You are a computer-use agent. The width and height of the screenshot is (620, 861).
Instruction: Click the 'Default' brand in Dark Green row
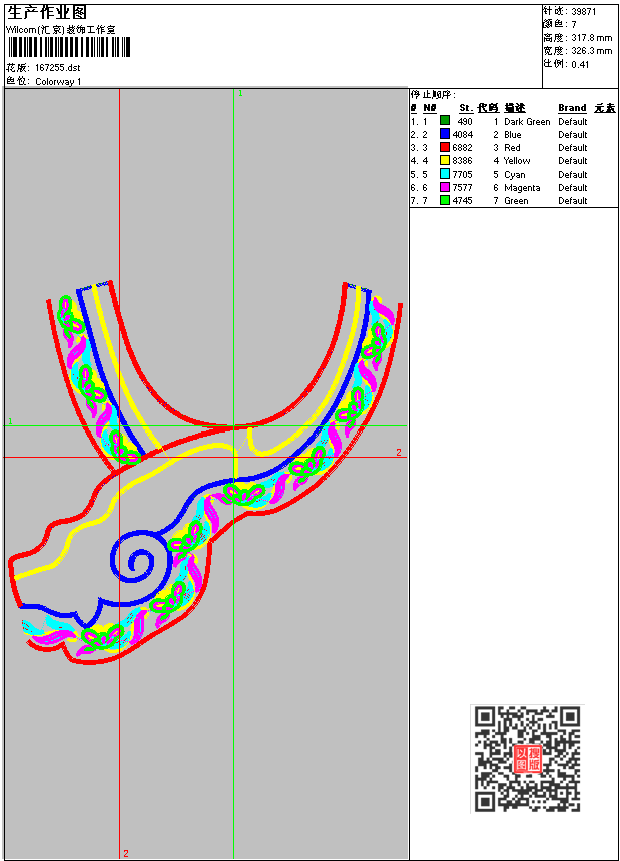pos(573,121)
